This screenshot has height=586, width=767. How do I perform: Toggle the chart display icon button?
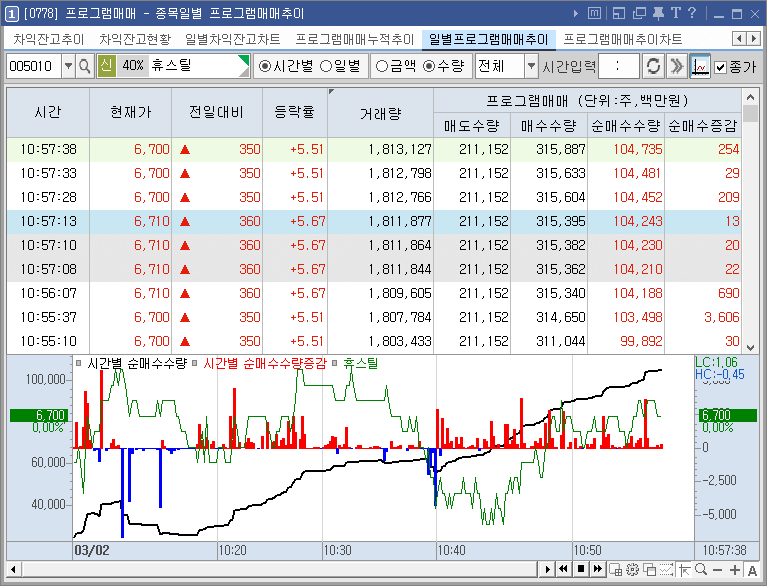pos(700,66)
